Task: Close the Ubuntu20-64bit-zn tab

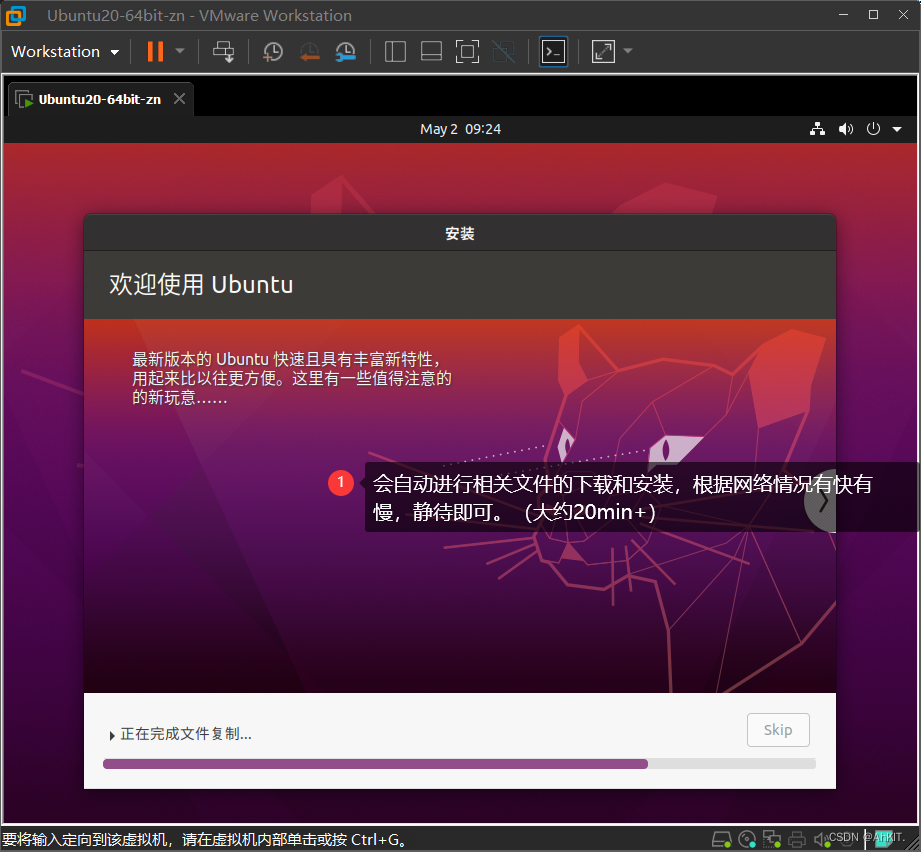Action: 180,99
